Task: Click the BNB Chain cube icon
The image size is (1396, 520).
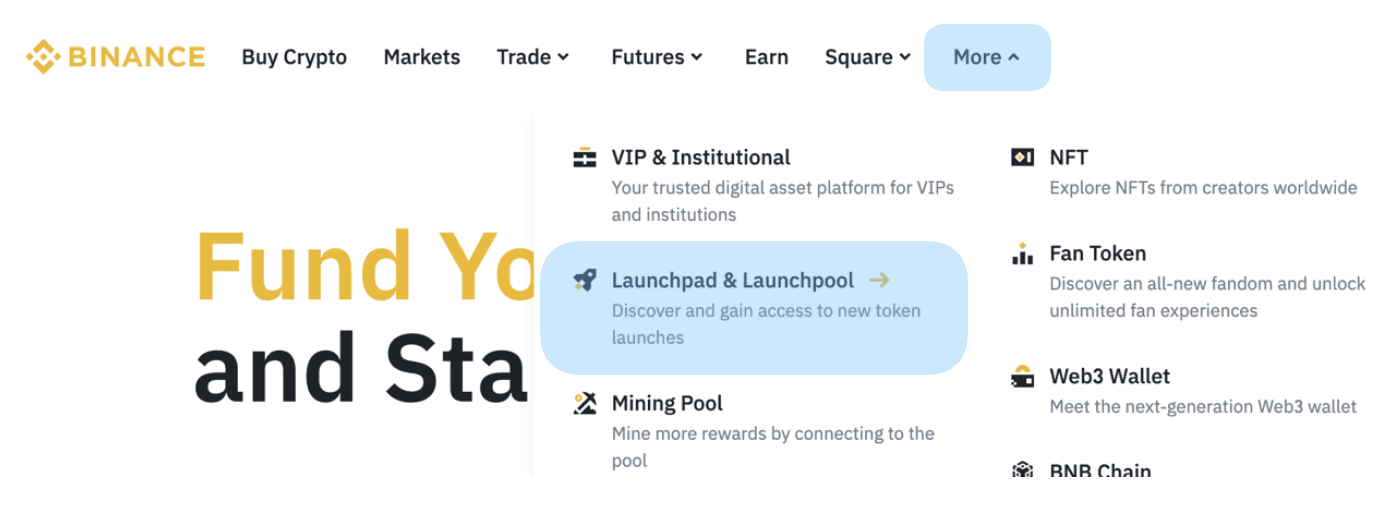Action: [x=1022, y=469]
